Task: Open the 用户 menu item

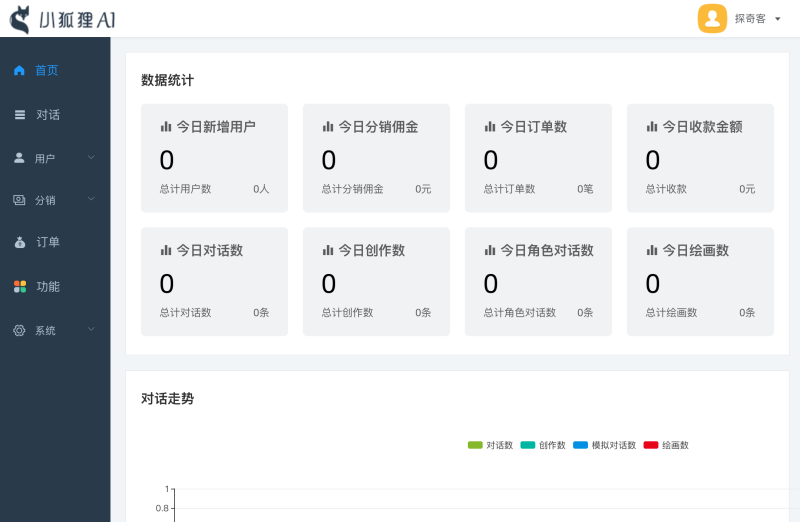Action: coord(55,158)
